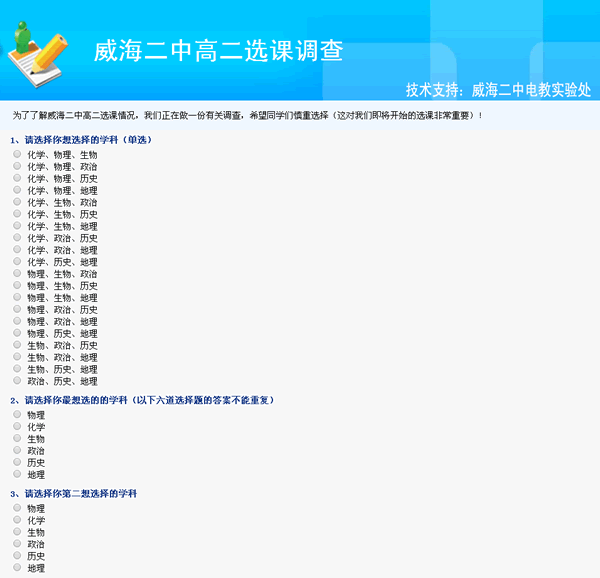Select radio option 化学、物理、生物

click(17, 154)
